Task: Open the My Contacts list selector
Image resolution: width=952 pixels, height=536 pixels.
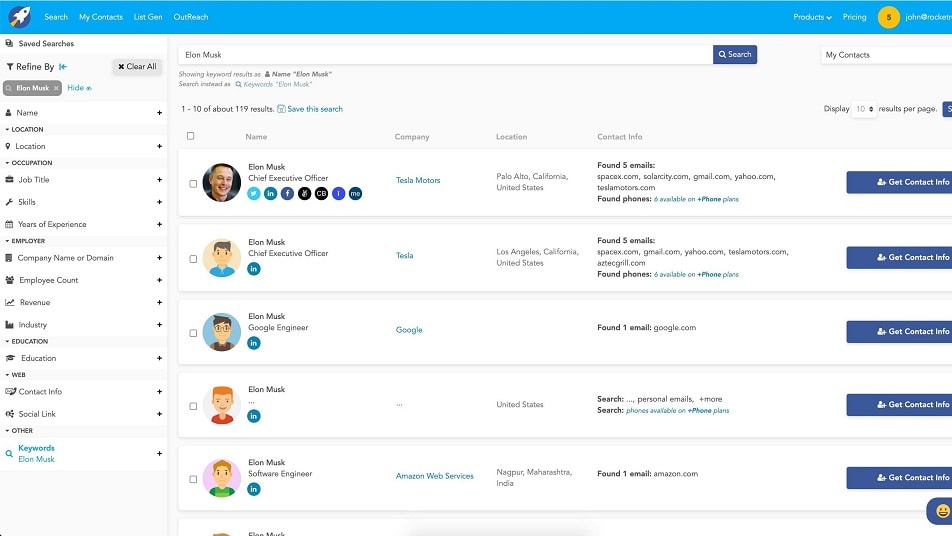Action: (886, 55)
